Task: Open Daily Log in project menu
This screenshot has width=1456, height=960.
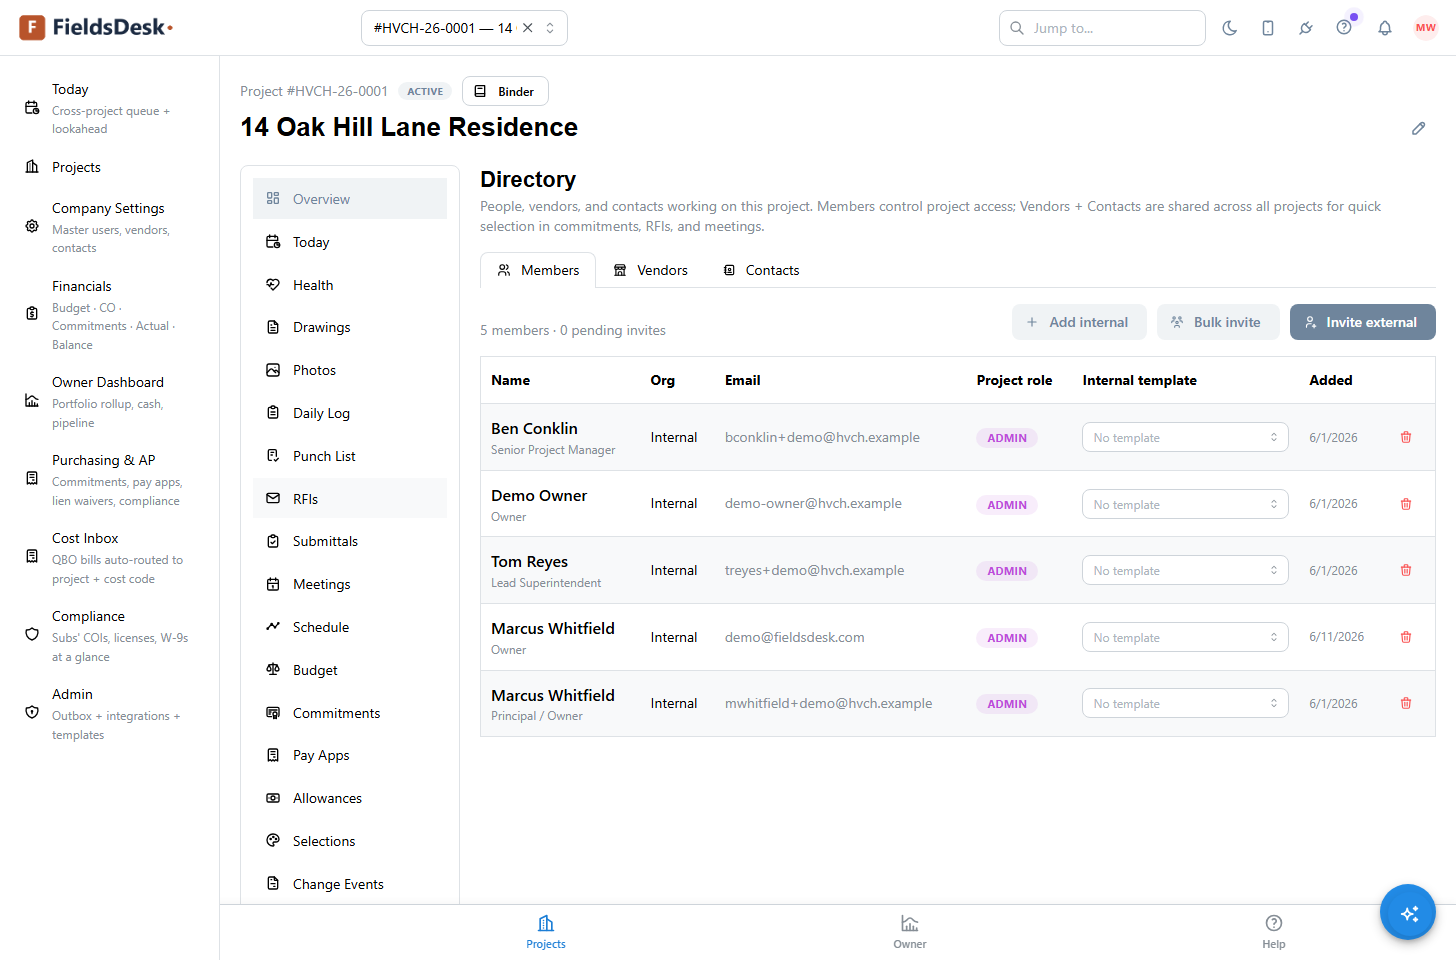Action: pyautogui.click(x=350, y=413)
